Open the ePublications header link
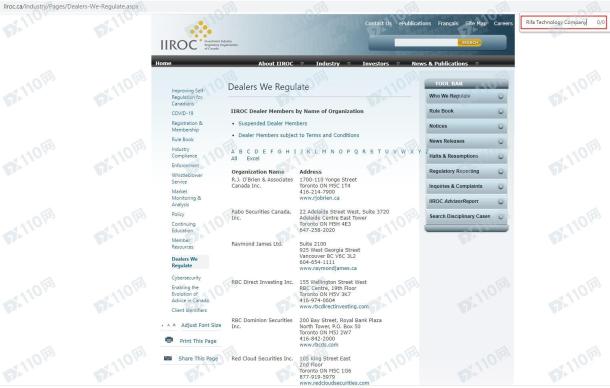 pyautogui.click(x=415, y=23)
